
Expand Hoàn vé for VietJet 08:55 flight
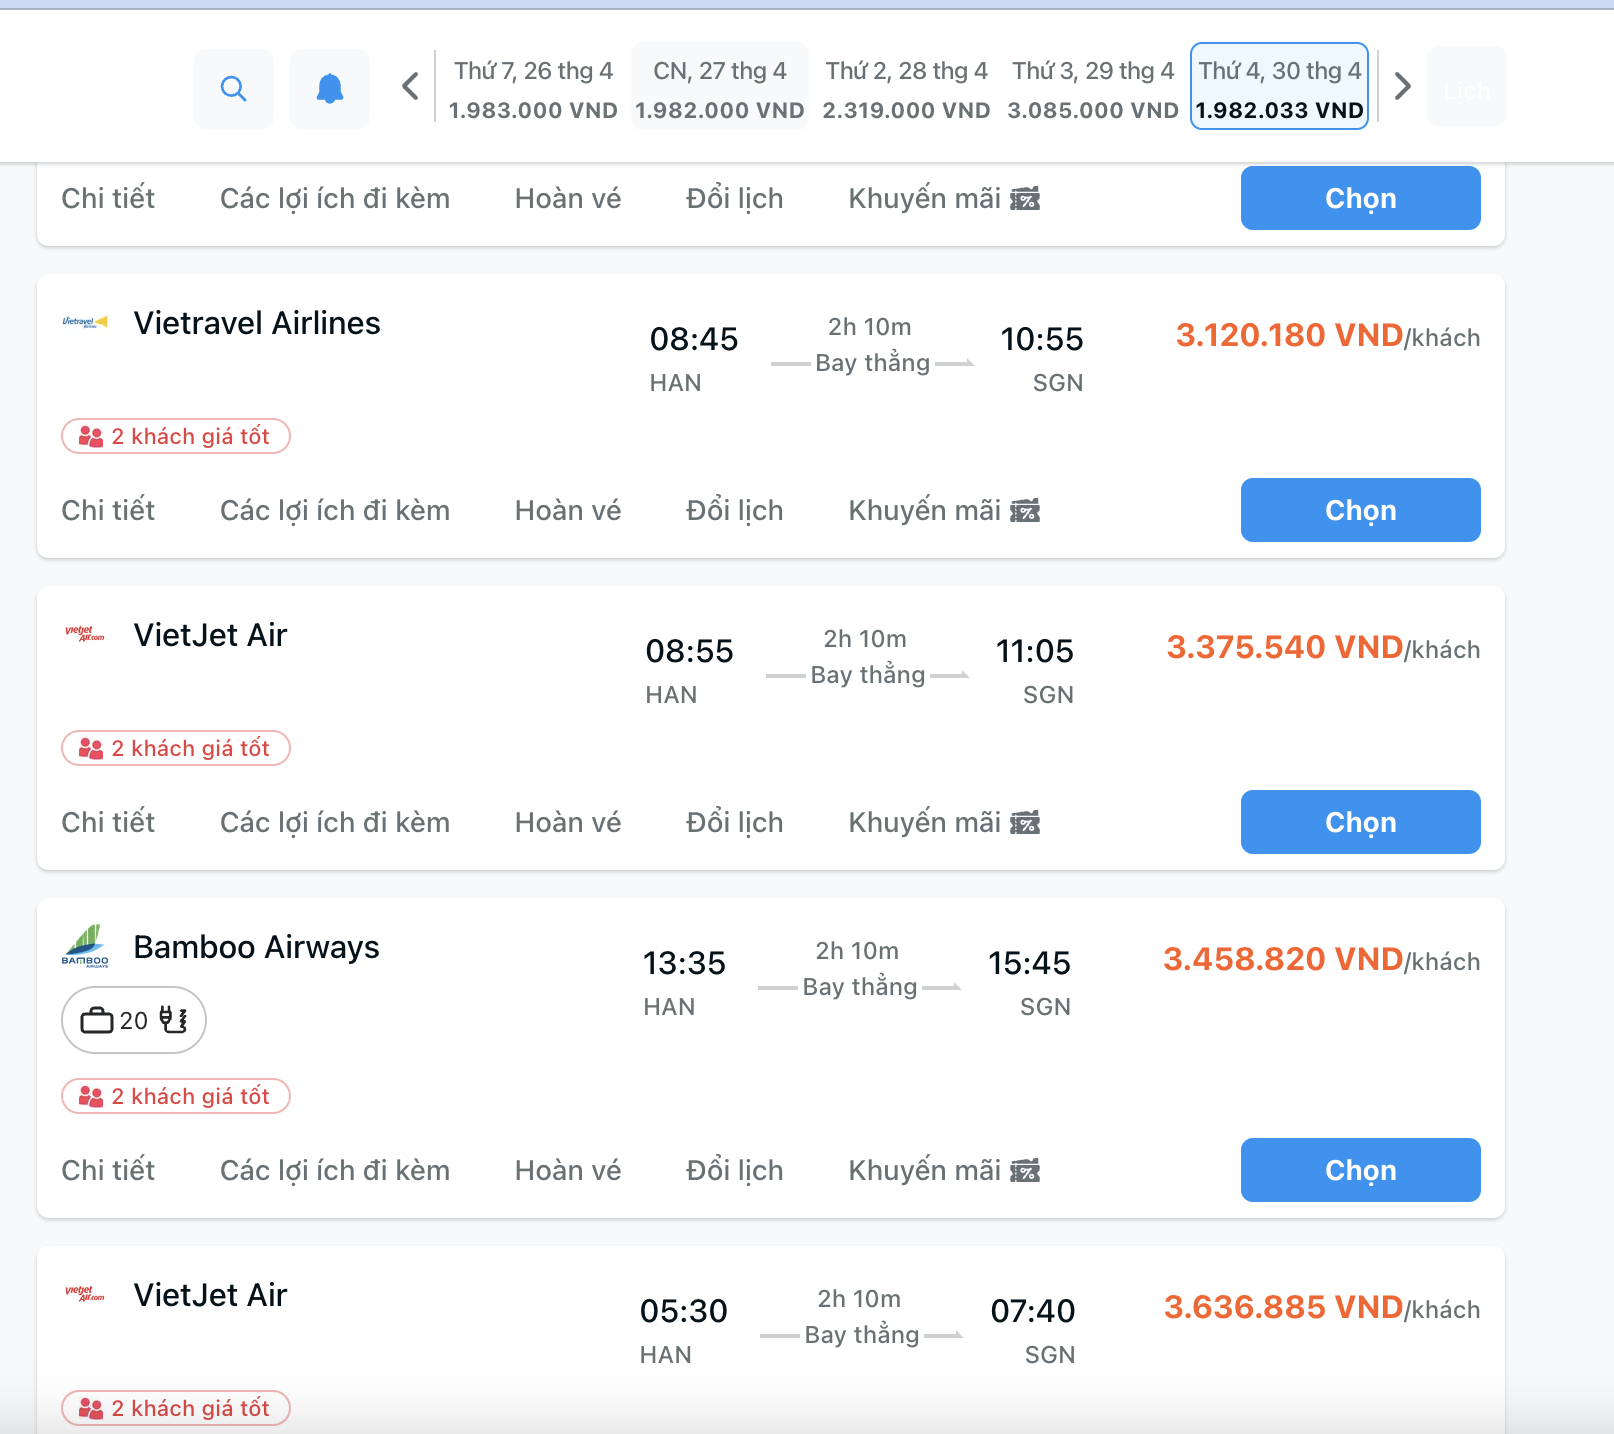click(567, 822)
